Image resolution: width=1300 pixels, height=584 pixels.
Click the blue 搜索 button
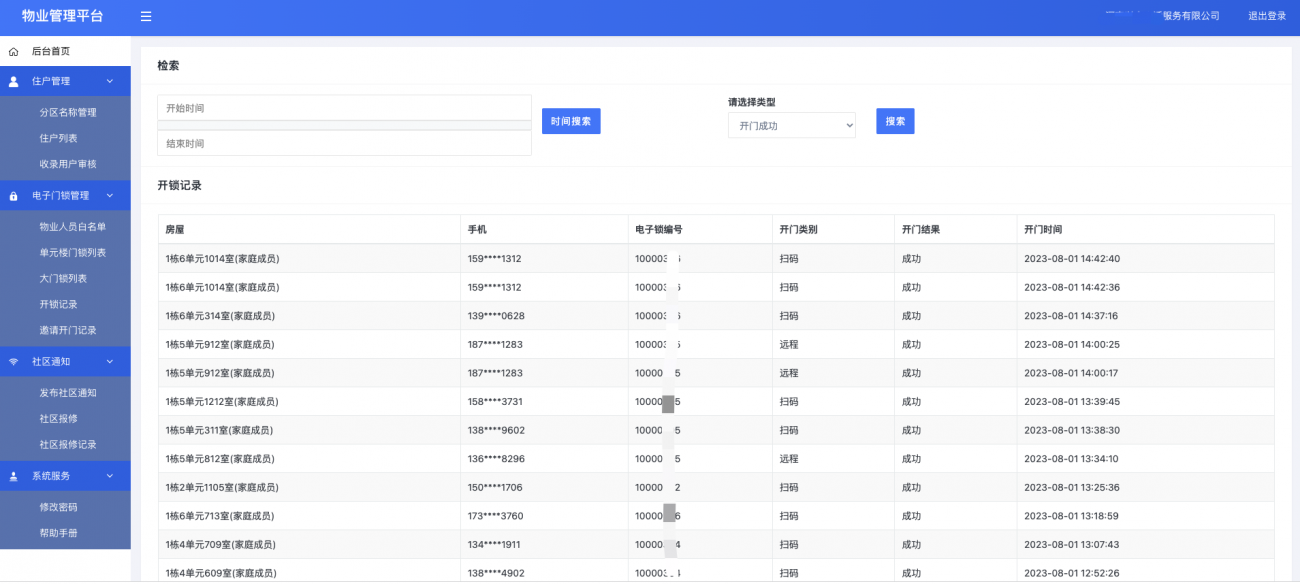click(x=895, y=121)
